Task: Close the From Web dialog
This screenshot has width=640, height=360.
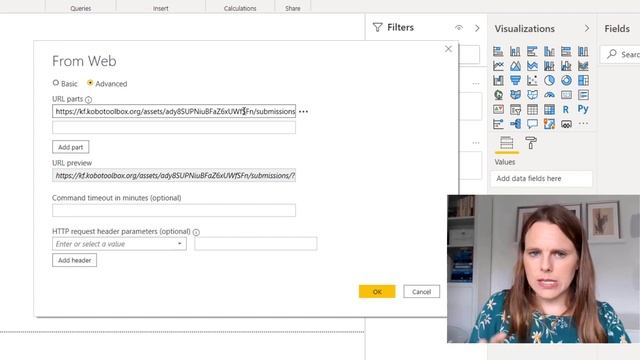Action: 448,49
